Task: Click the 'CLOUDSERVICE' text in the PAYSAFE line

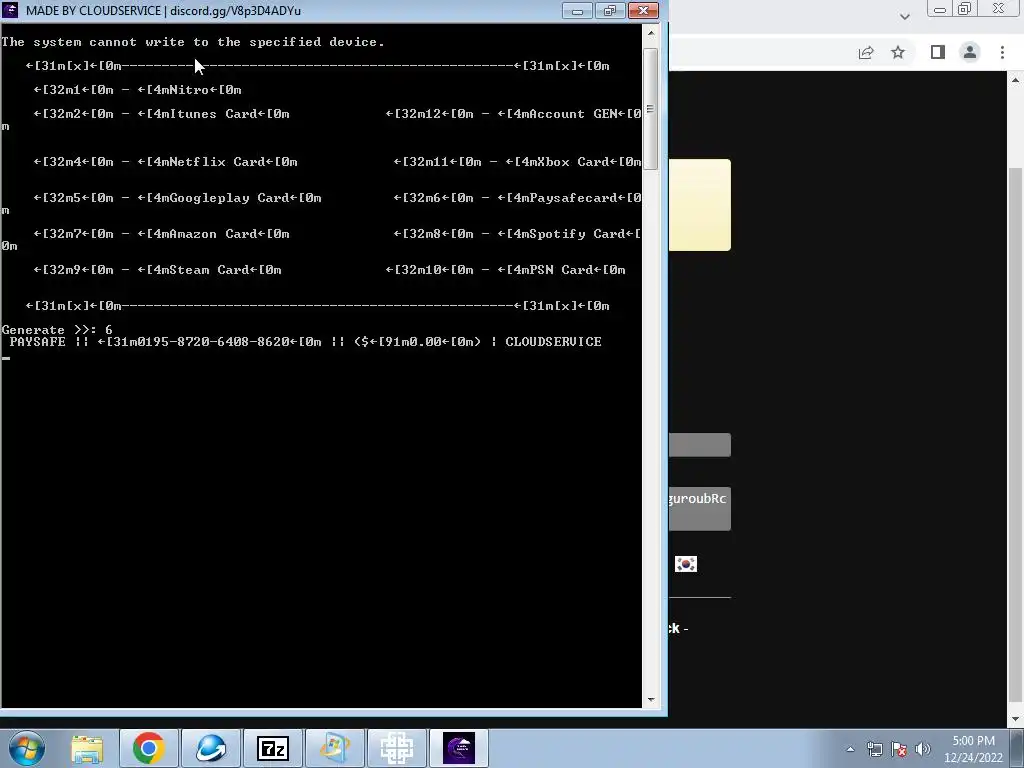Action: point(553,342)
